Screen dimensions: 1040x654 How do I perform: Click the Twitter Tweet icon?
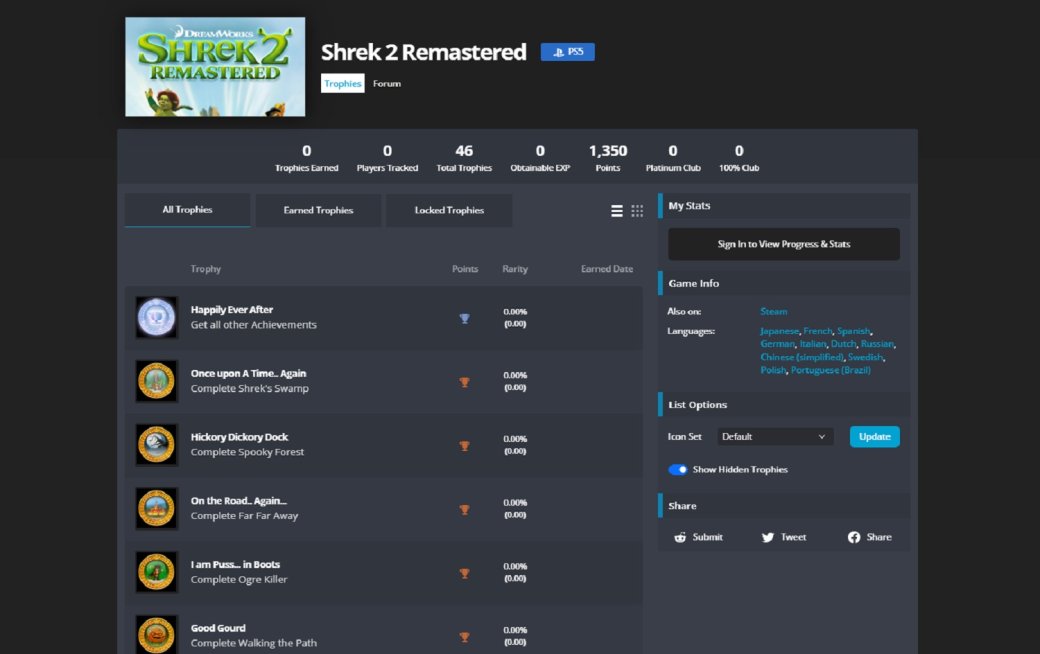coord(768,537)
